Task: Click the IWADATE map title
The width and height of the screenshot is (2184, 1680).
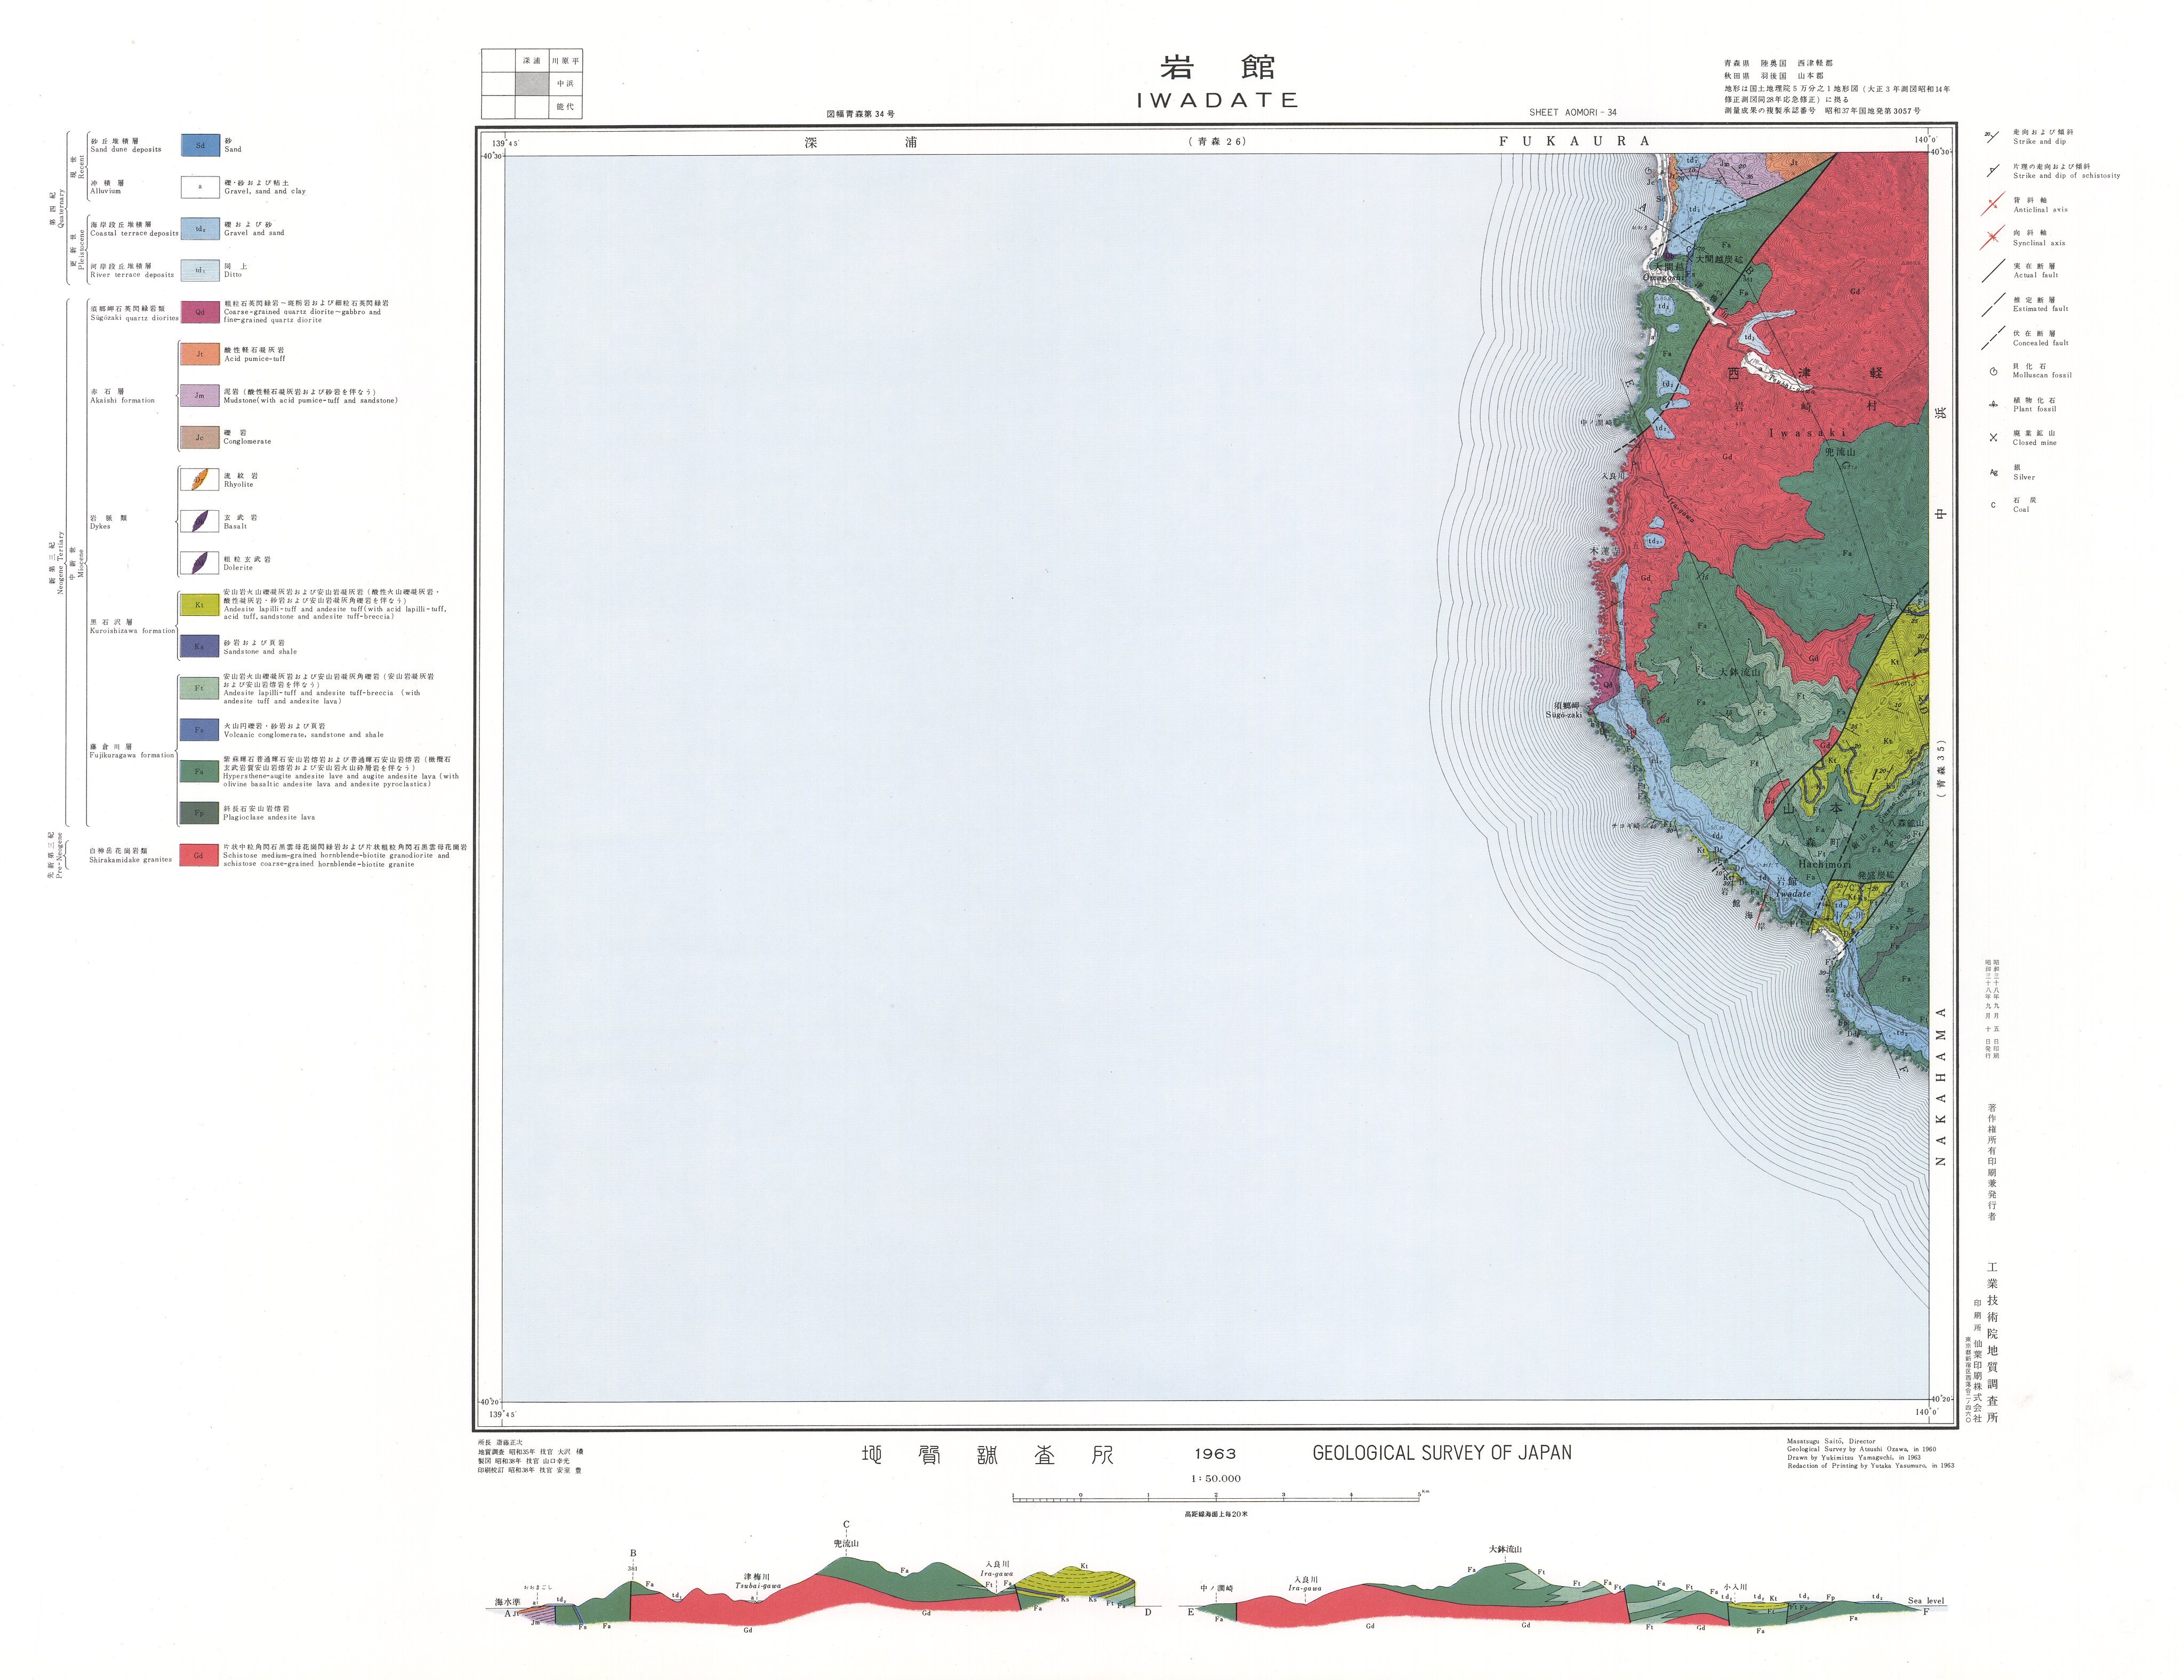Action: (x=1217, y=100)
